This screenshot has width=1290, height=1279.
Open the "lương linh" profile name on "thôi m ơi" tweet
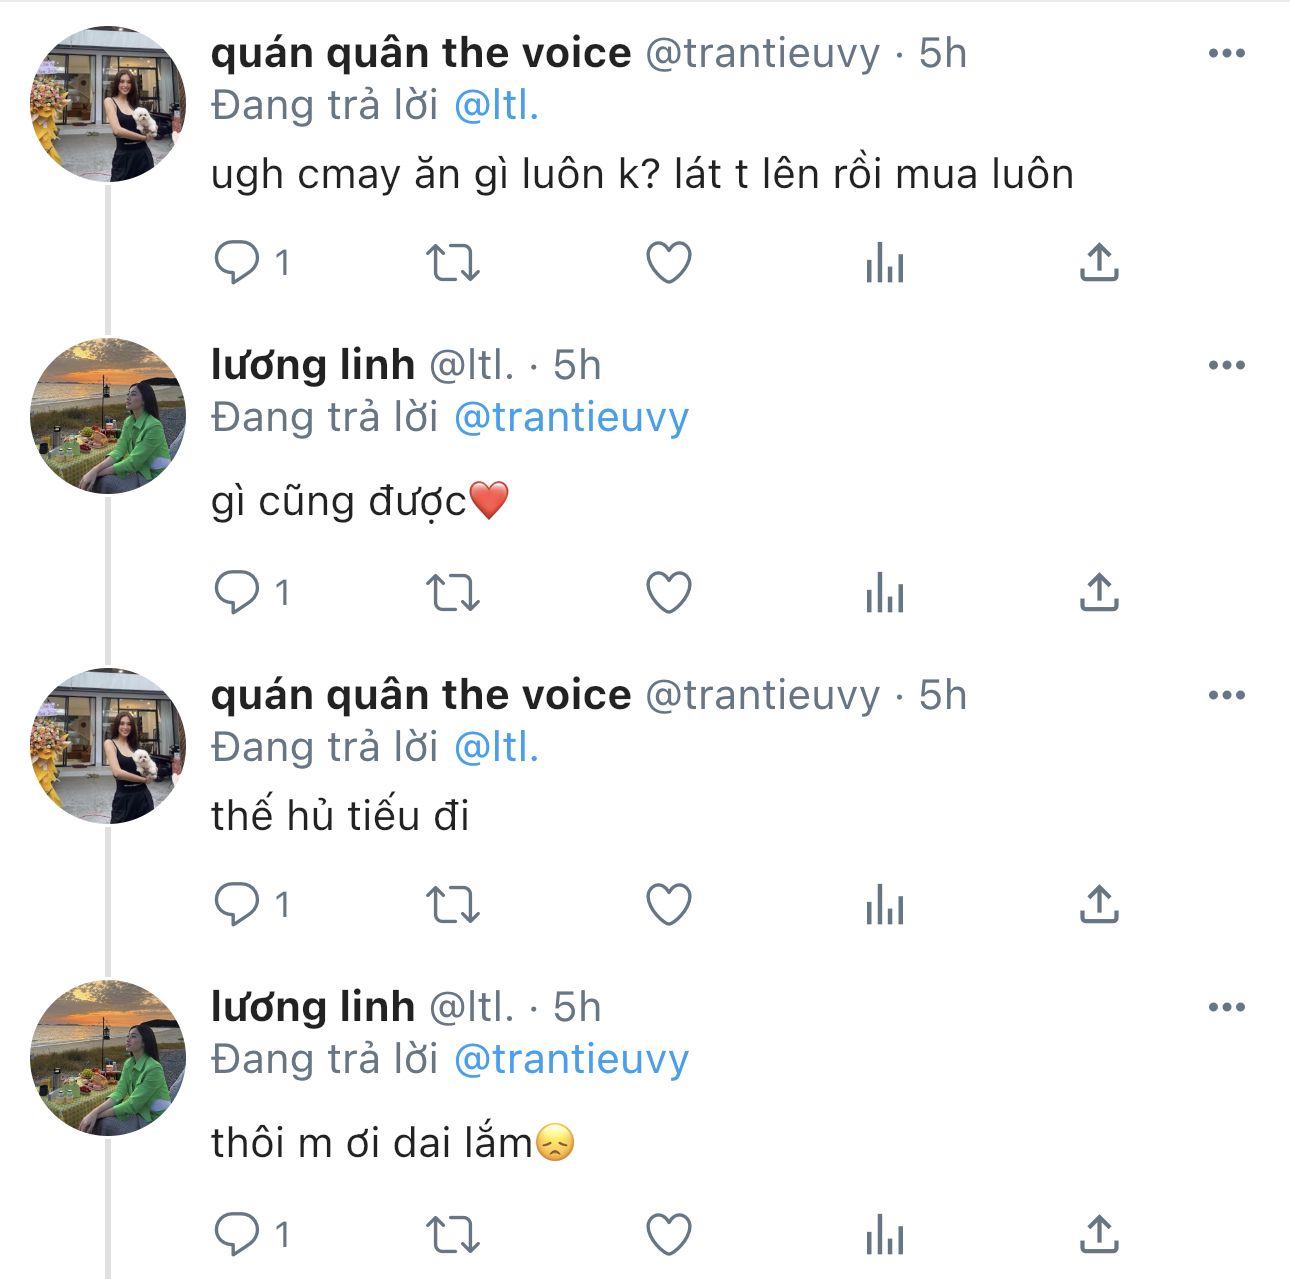pos(313,1007)
